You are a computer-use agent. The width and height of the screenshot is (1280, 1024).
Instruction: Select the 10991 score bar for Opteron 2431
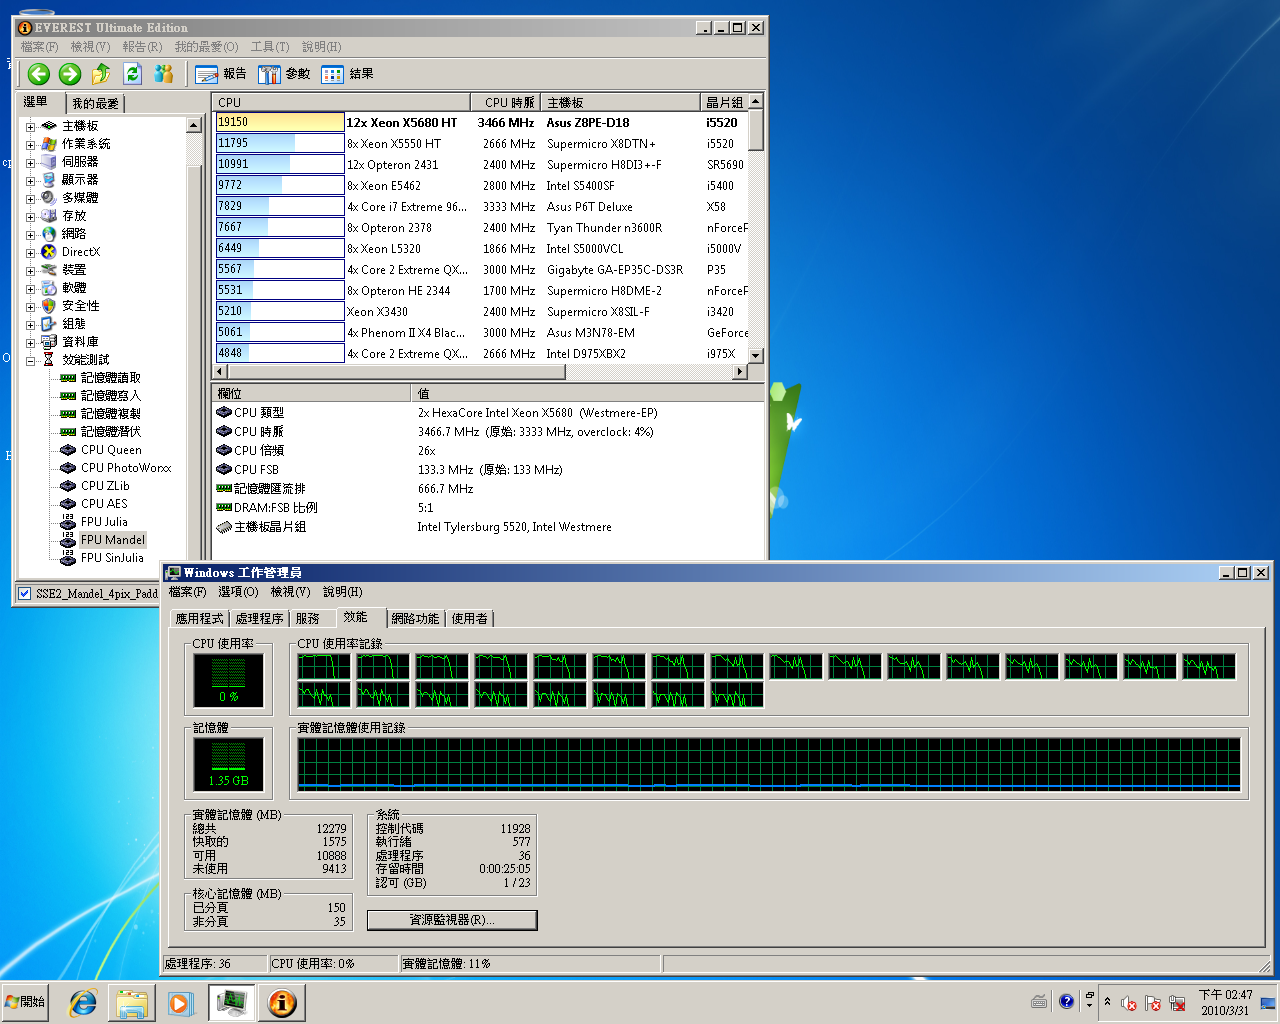(280, 164)
